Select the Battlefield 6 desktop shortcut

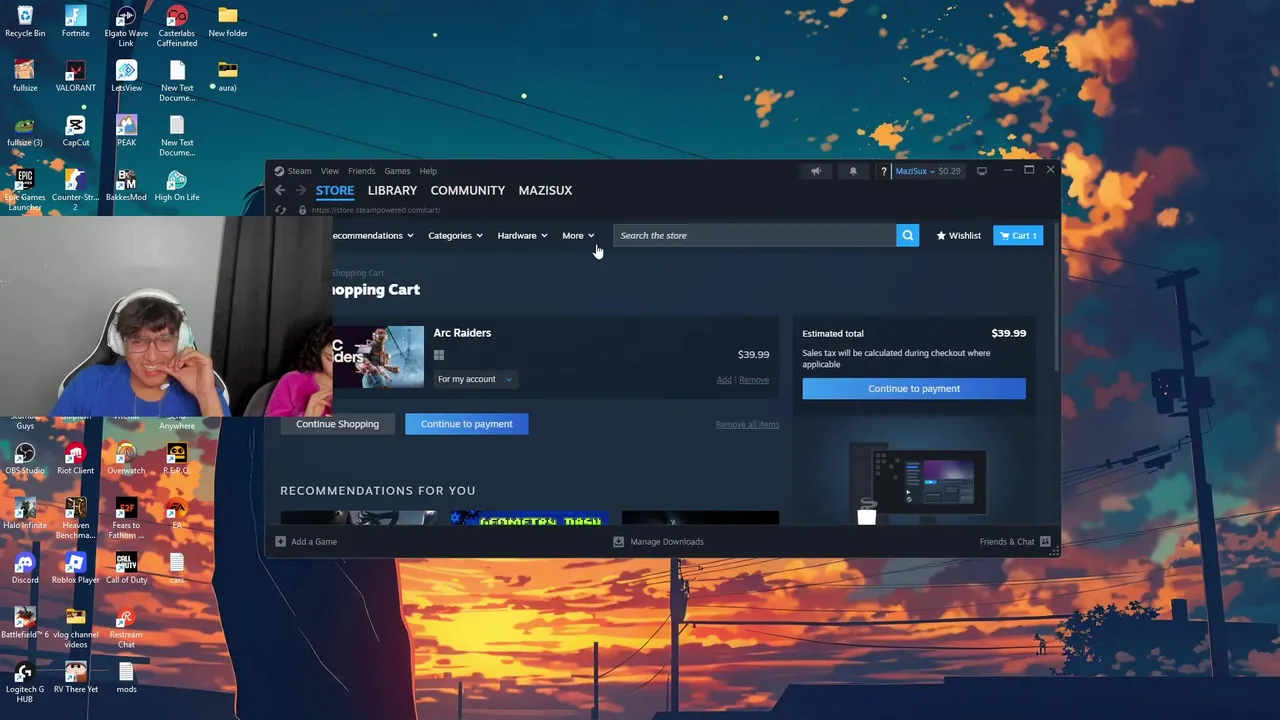tap(25, 623)
